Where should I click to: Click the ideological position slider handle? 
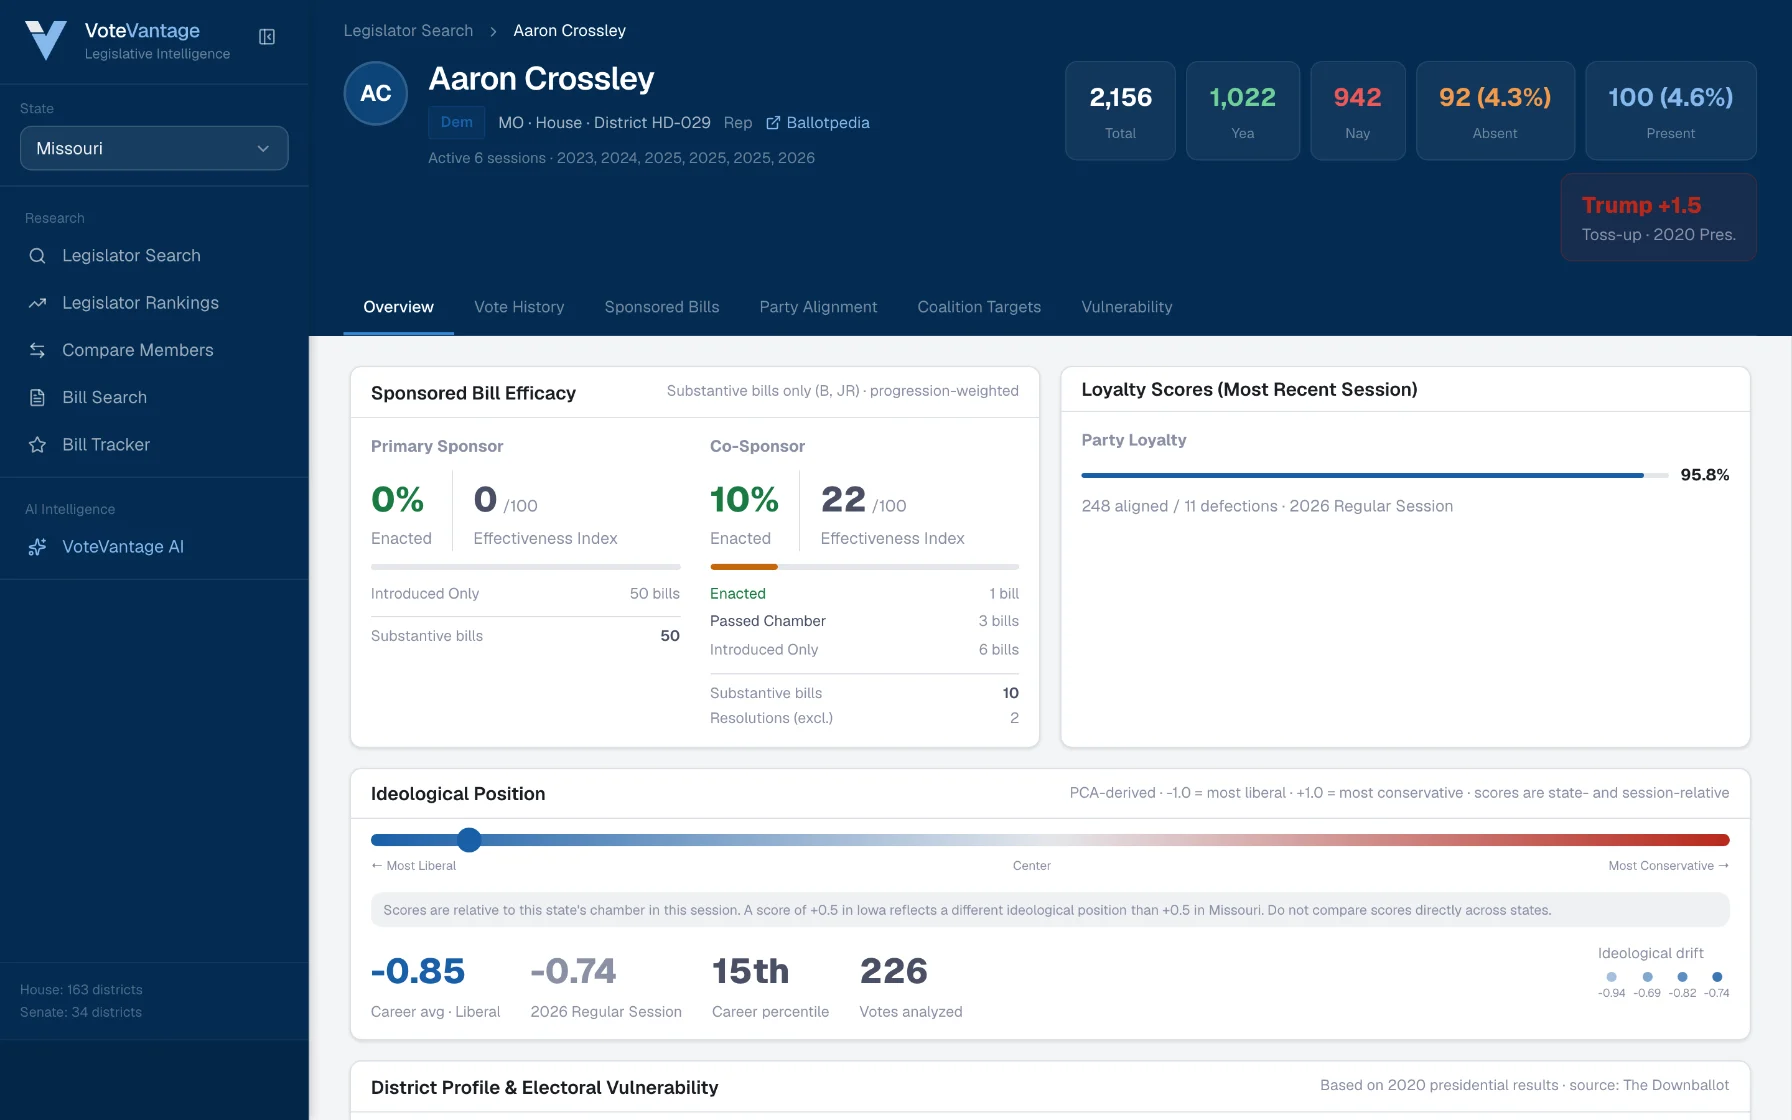[x=469, y=840]
